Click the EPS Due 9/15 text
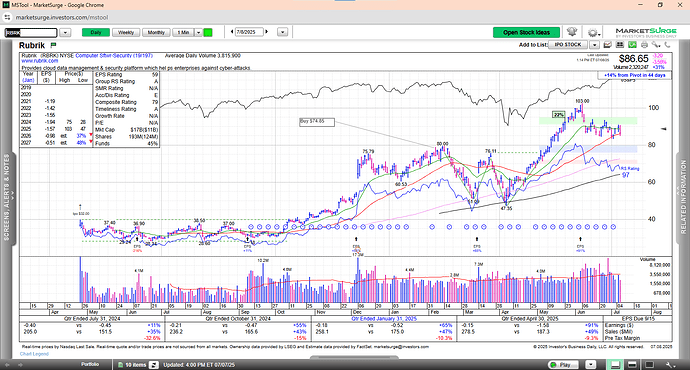The image size is (690, 370). click(638, 318)
